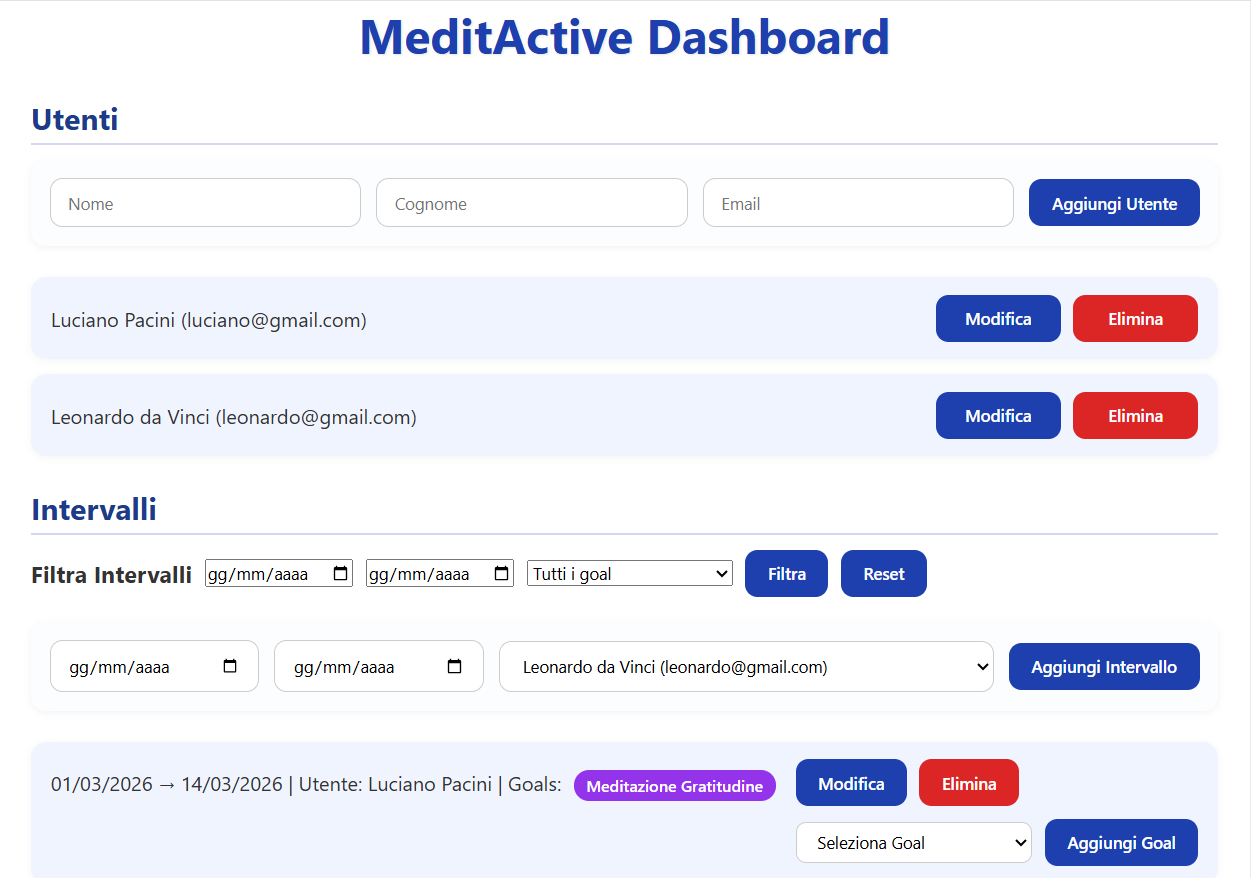The image size is (1251, 878).
Task: Click 'Elimina' on the 01/03/2026 interval
Action: pos(968,782)
